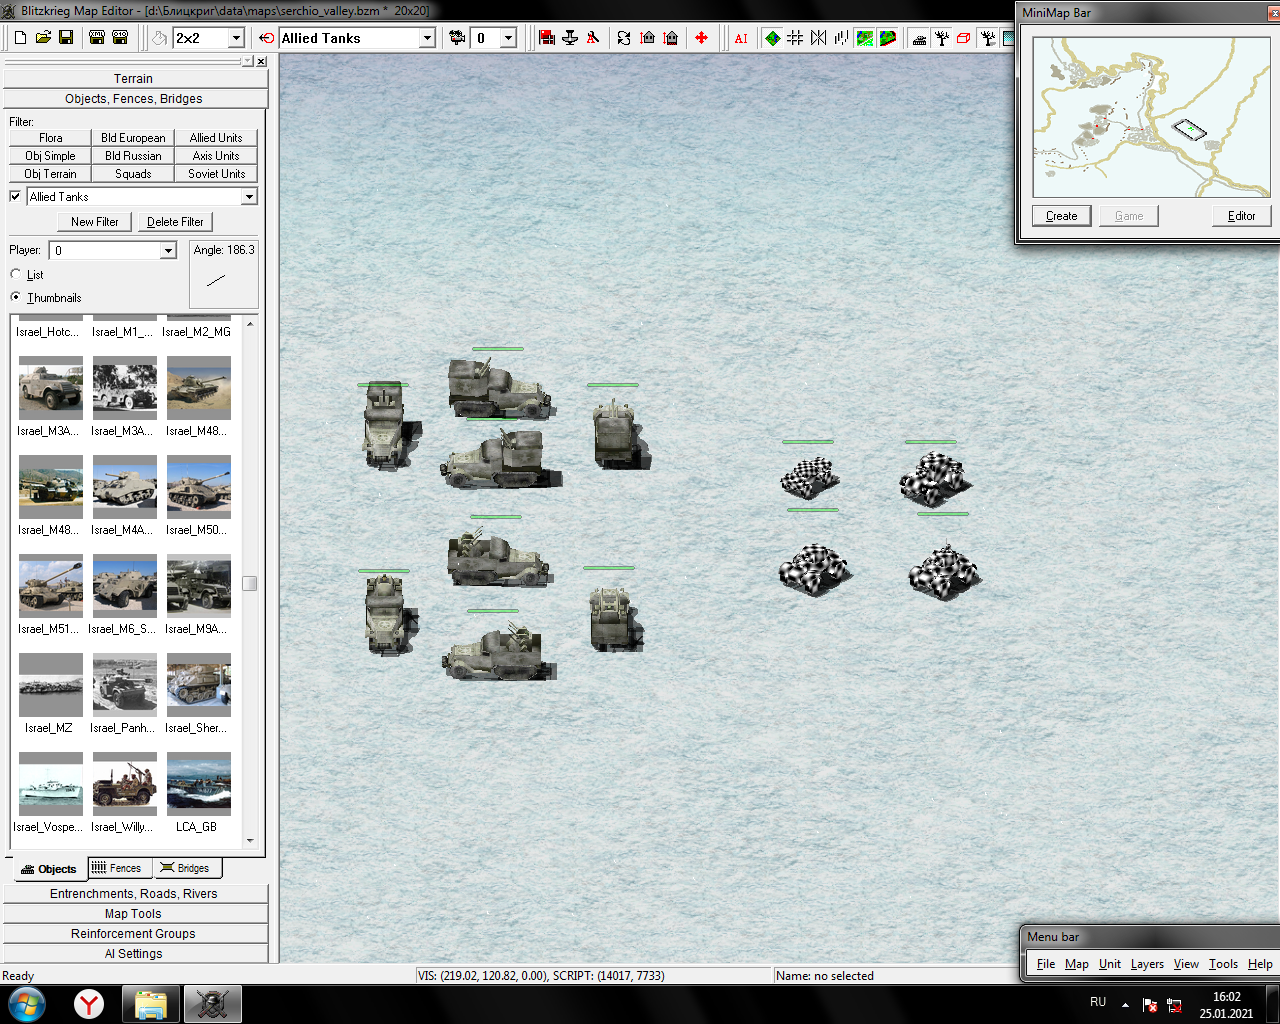Toggle the red wireframe box icon
This screenshot has height=1024, width=1280.
pyautogui.click(x=964, y=38)
